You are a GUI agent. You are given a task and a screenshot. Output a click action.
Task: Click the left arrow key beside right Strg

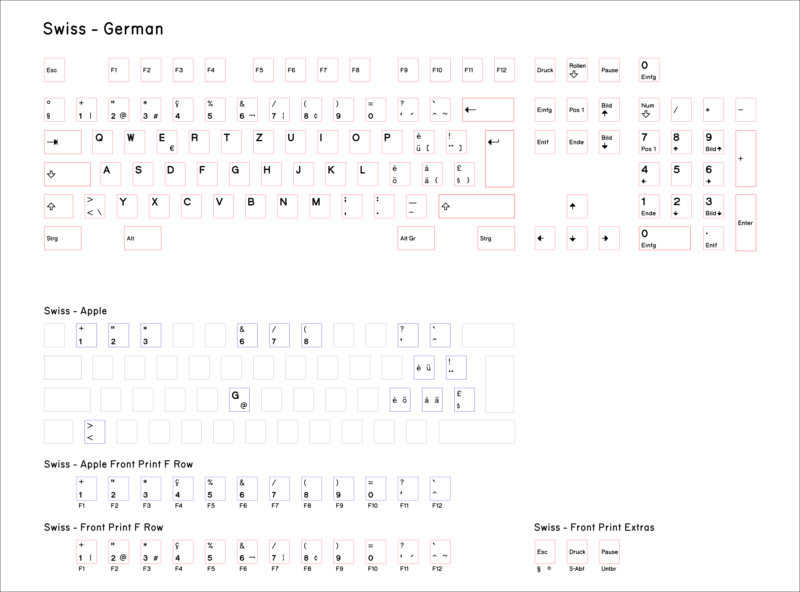click(x=545, y=238)
